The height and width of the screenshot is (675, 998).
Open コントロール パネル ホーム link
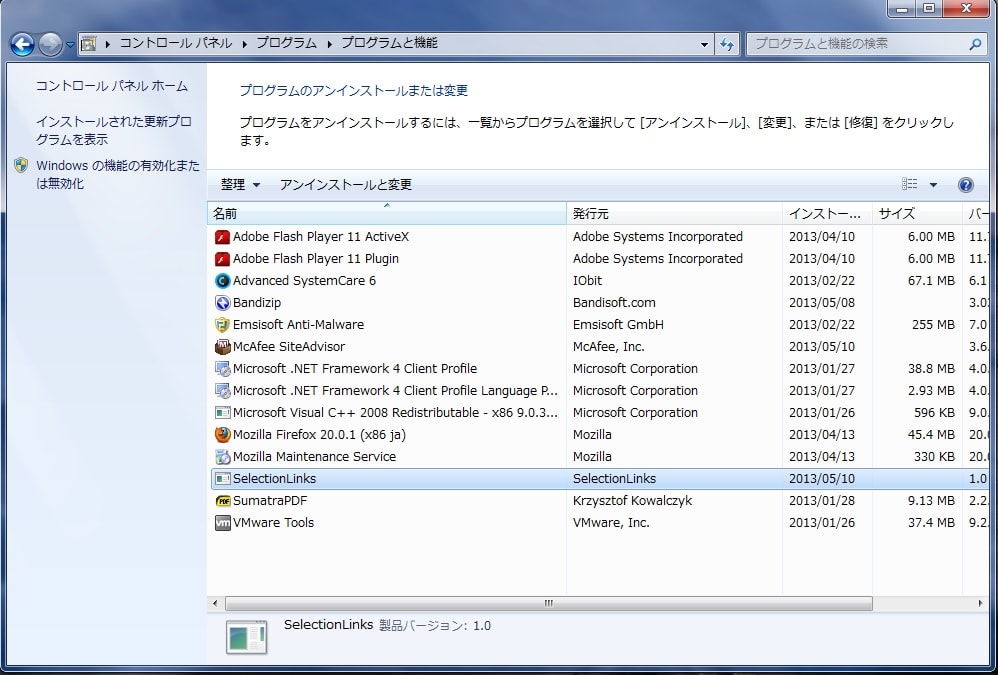point(111,86)
